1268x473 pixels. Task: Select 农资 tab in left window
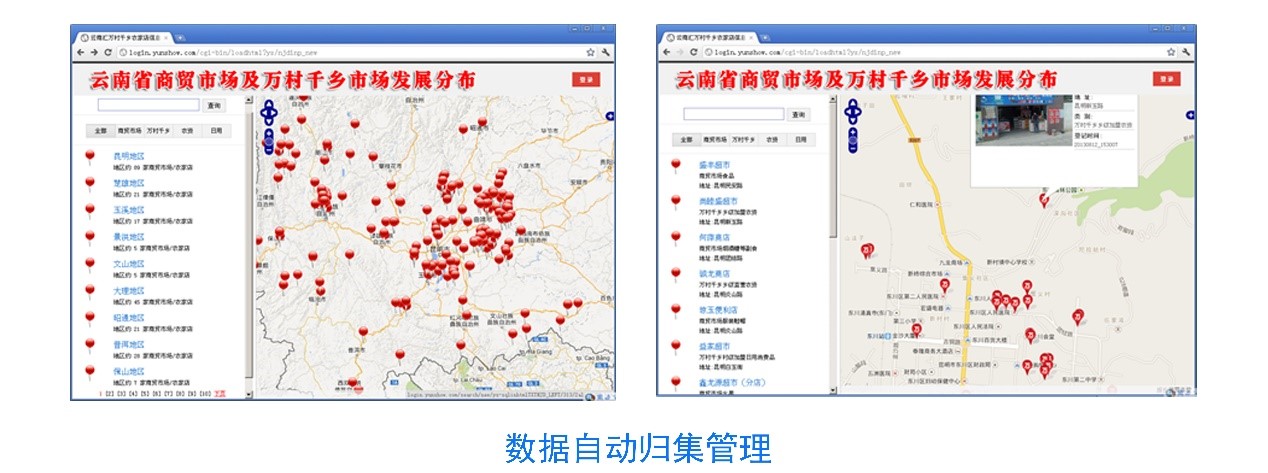[186, 131]
